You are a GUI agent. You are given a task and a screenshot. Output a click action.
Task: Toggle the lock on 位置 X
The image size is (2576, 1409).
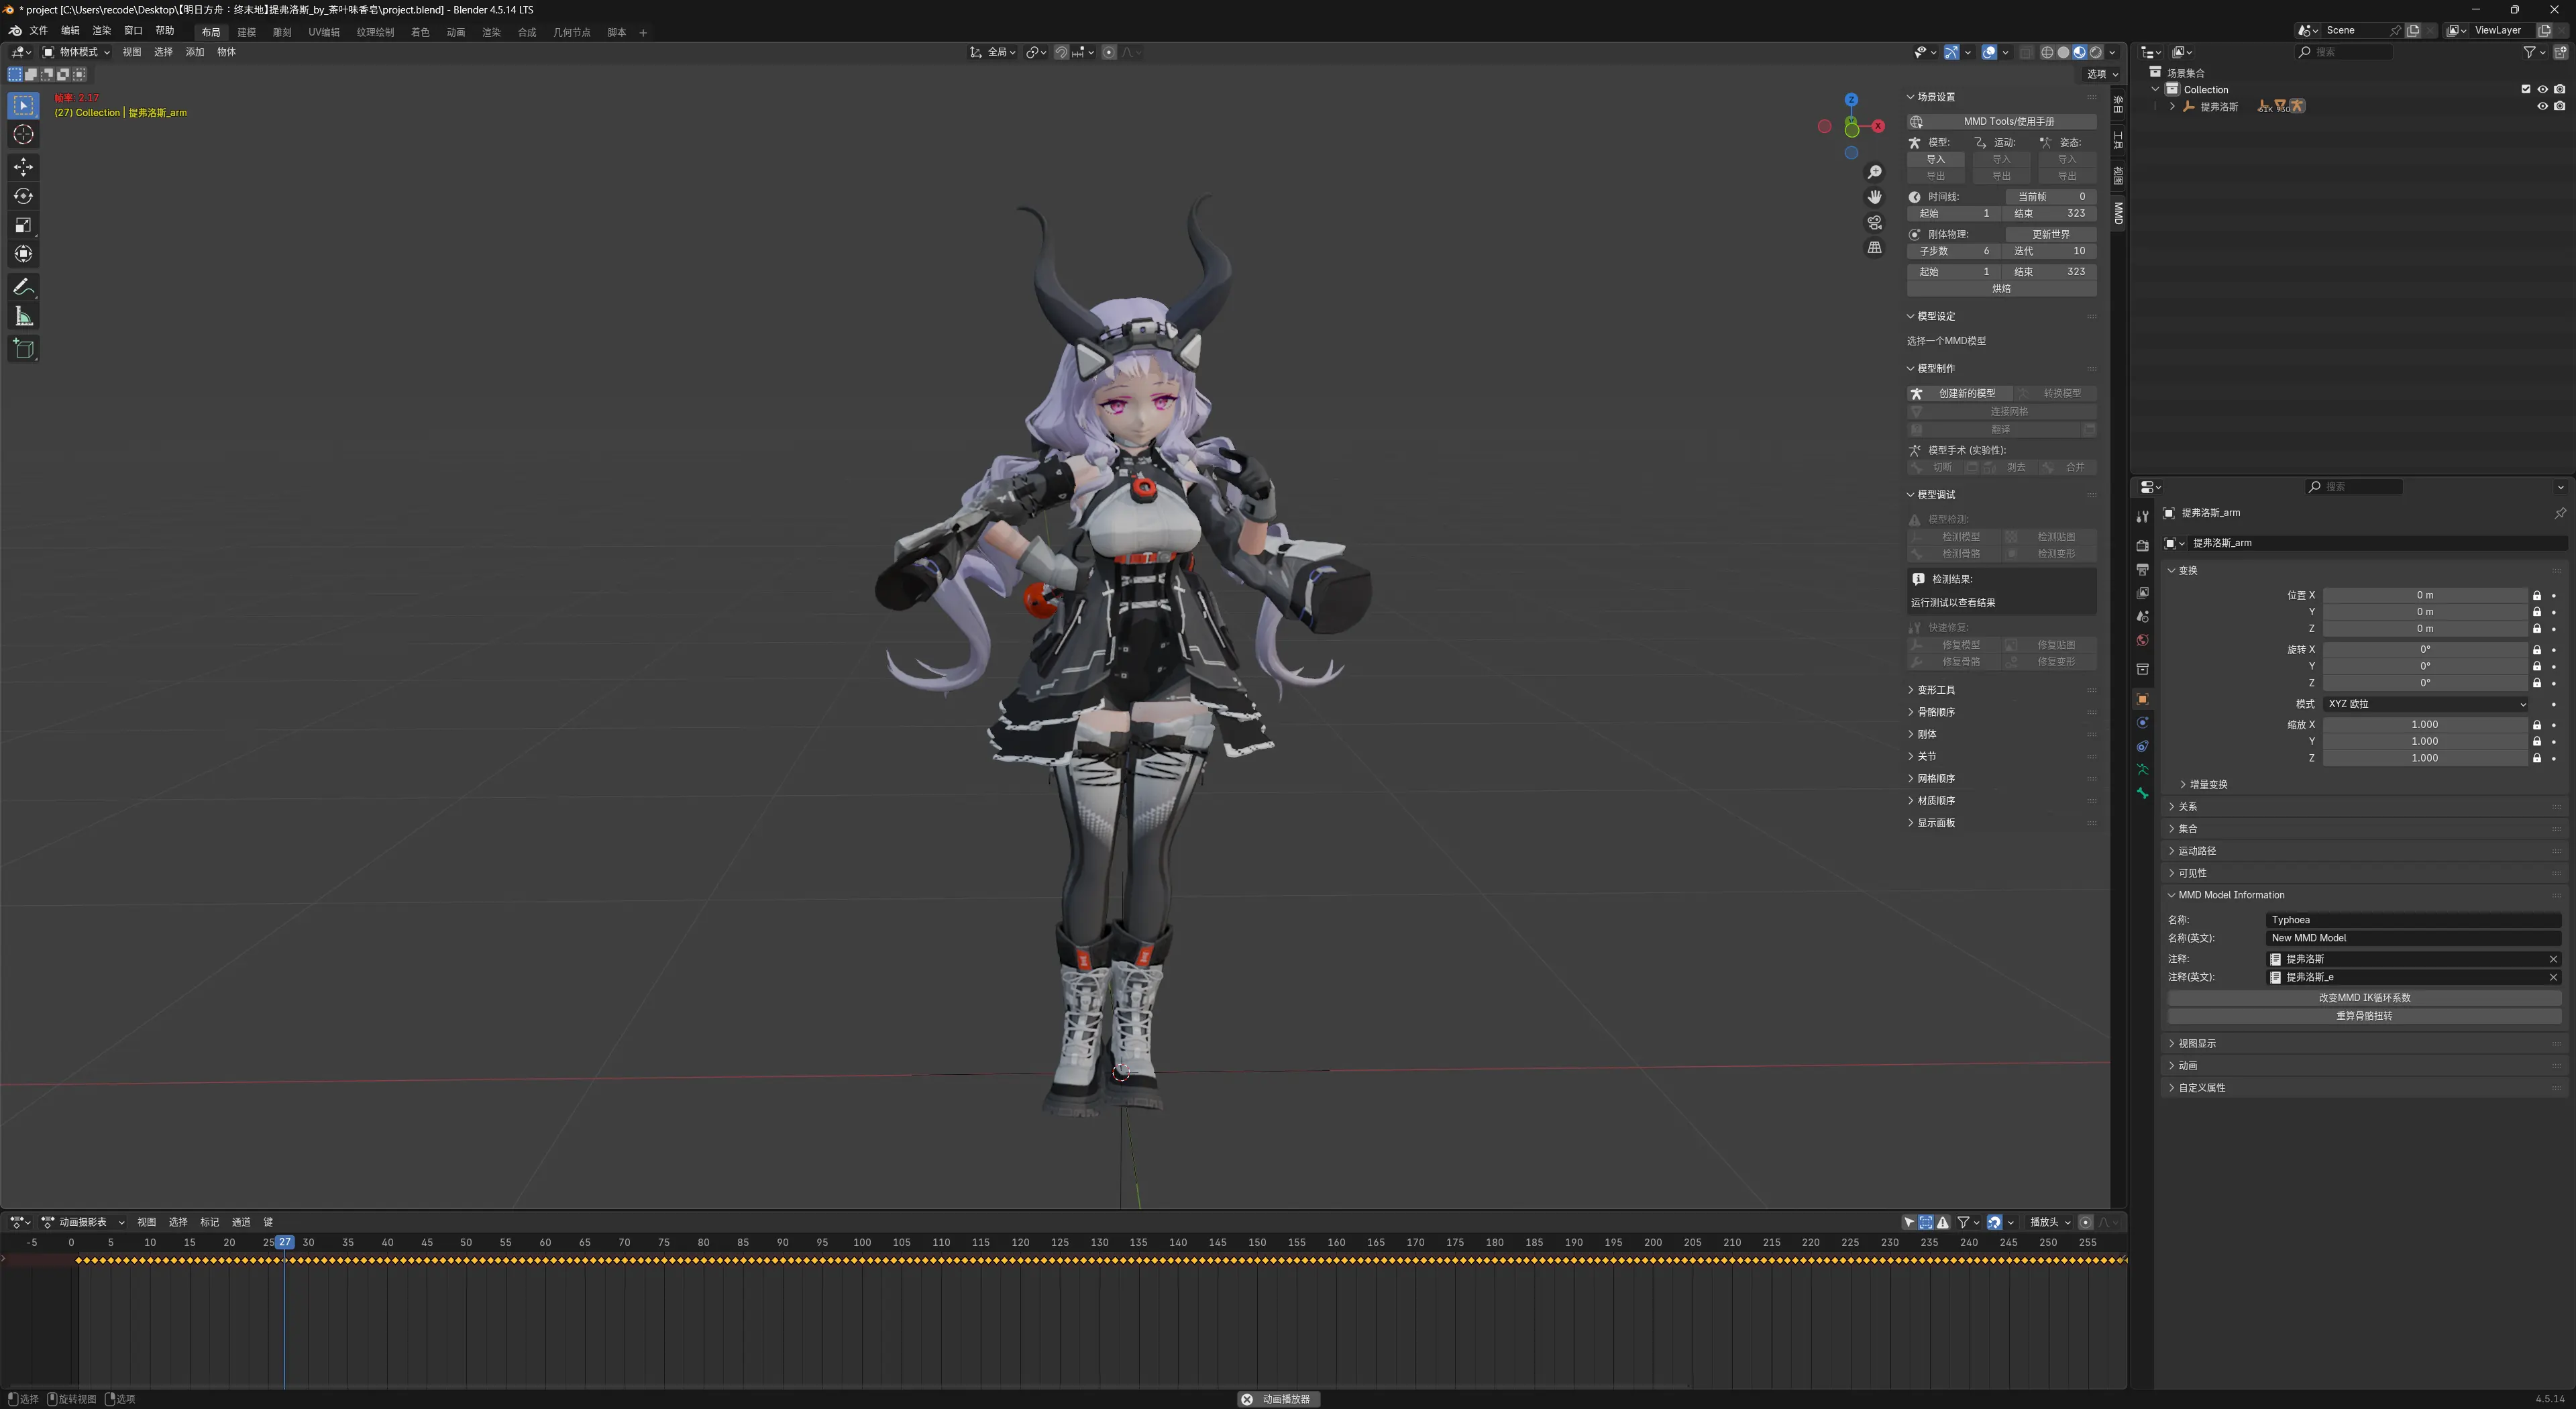pyautogui.click(x=2536, y=595)
